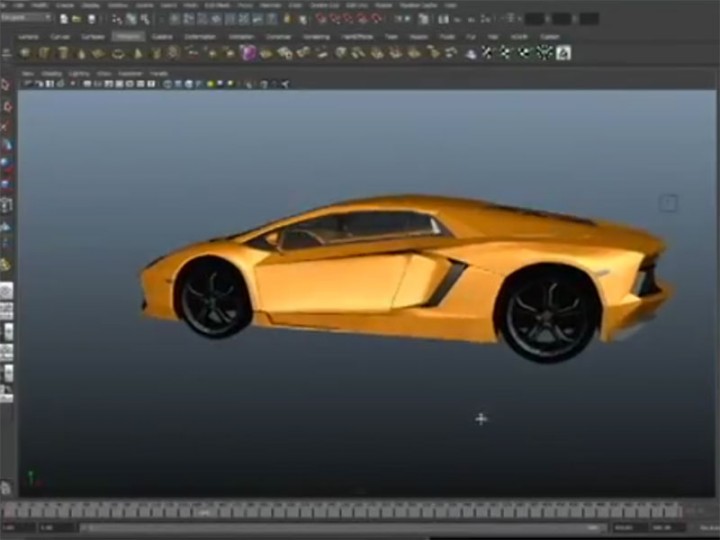Open the Help menu
The height and width of the screenshot is (540, 720).
[x=451, y=6]
